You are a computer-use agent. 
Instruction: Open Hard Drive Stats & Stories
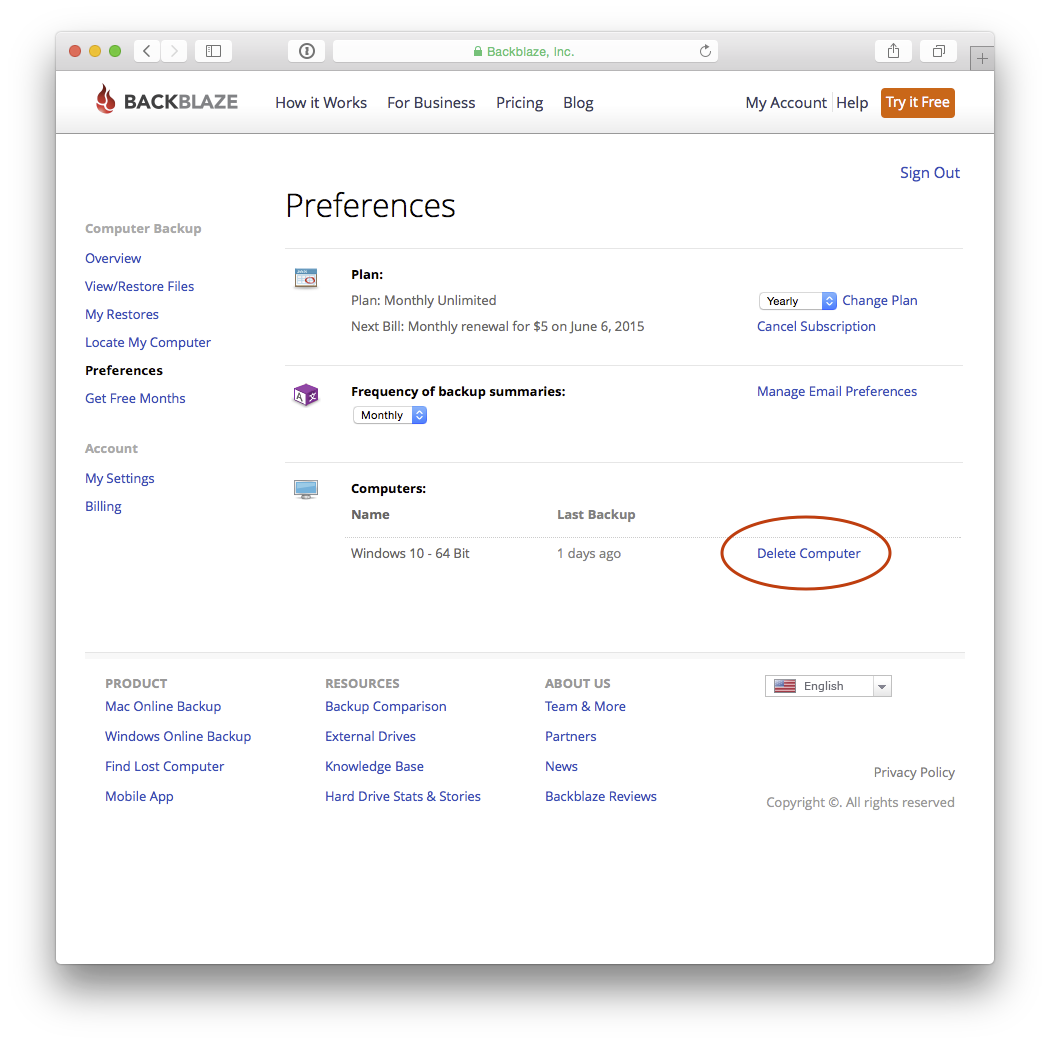(x=403, y=796)
